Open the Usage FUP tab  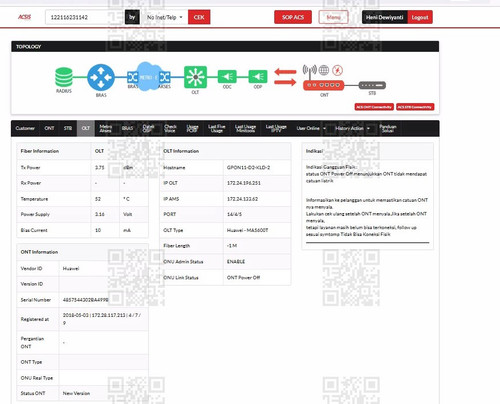(x=192, y=128)
